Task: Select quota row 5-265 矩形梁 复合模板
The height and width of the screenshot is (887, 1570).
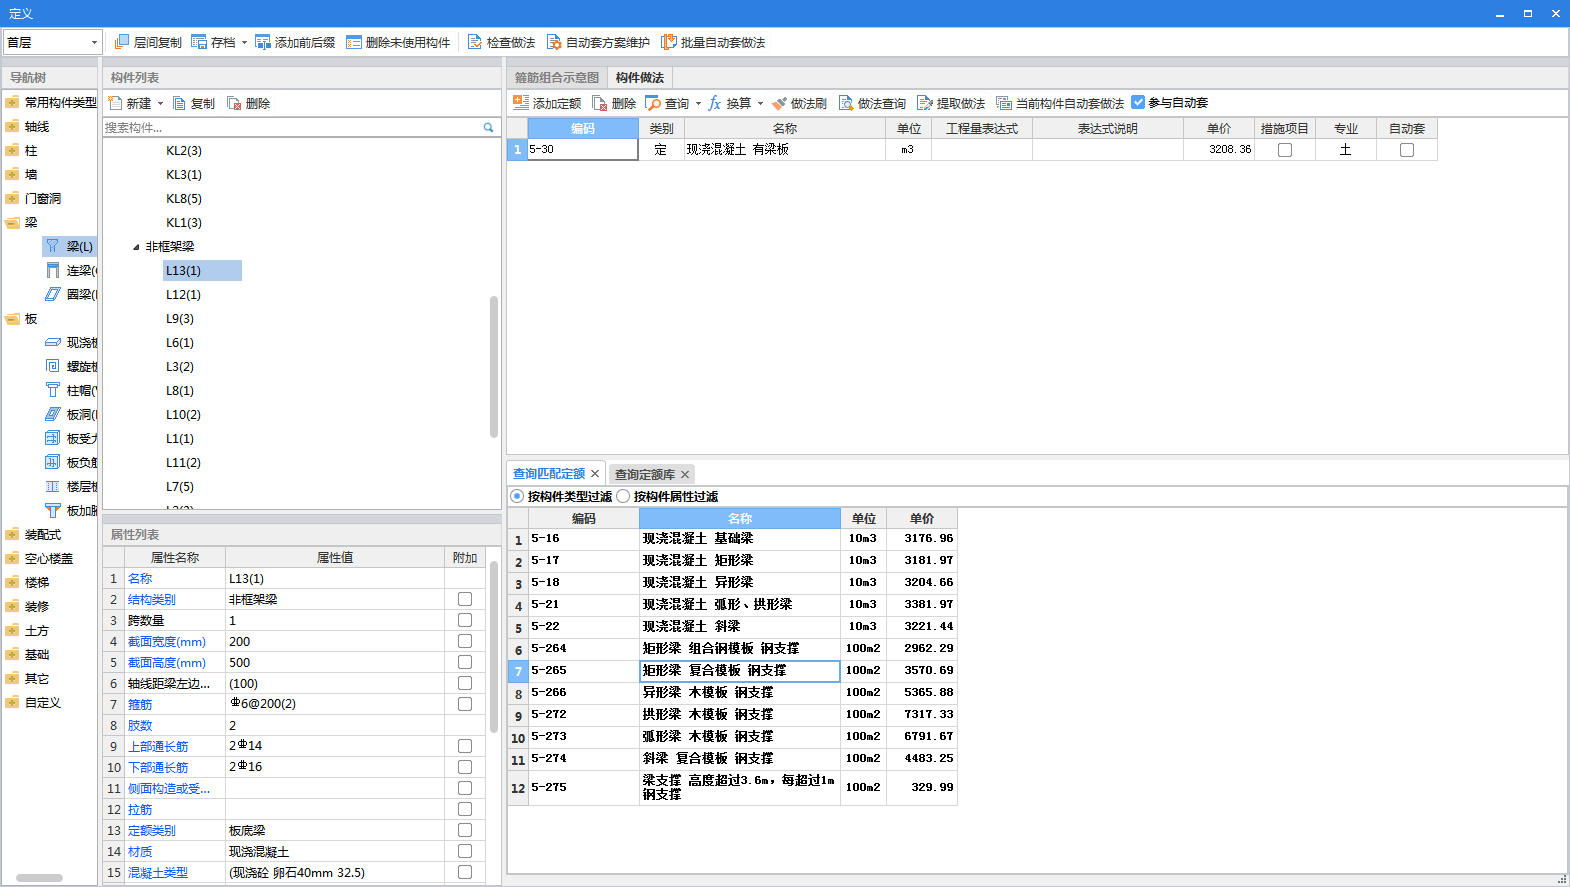Action: (x=732, y=671)
